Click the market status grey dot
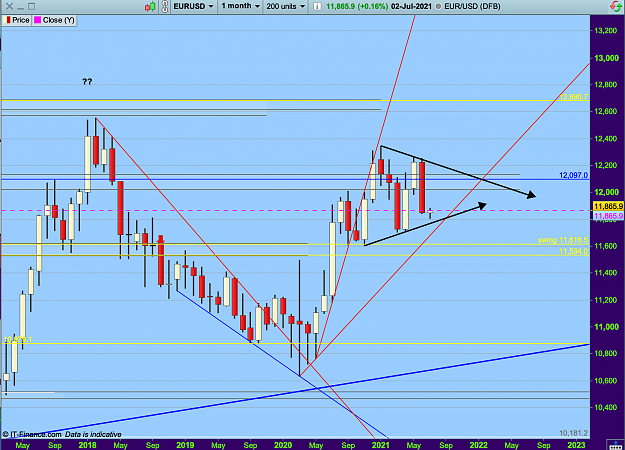 click(x=438, y=6)
